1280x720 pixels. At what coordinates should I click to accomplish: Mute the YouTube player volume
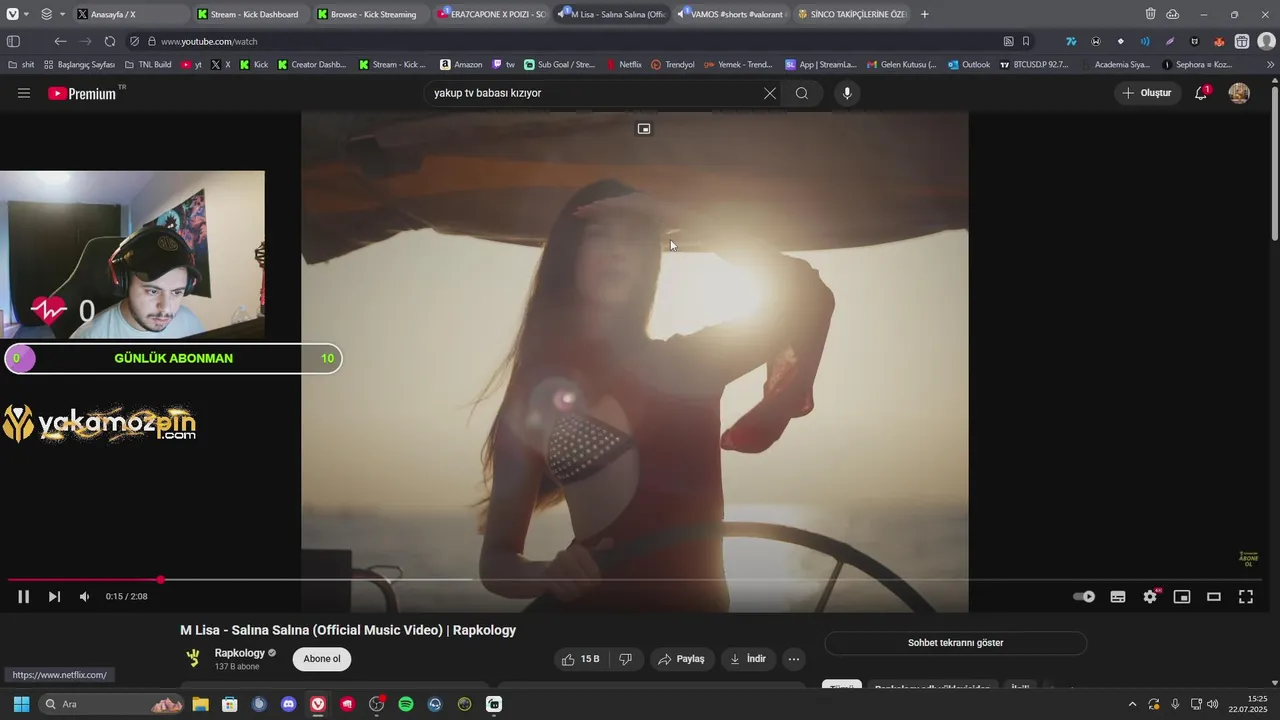84,597
